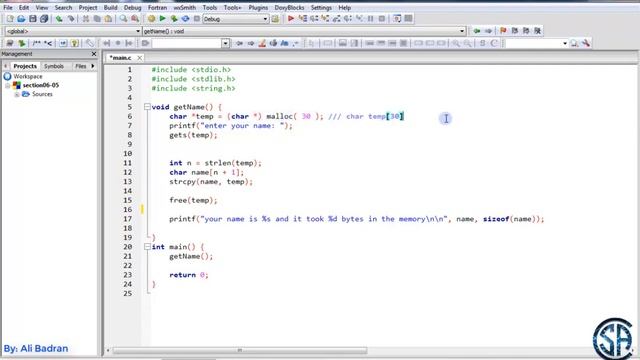The image size is (640, 360).
Task: Open the DoxyBlocks menu
Action: point(289,7)
